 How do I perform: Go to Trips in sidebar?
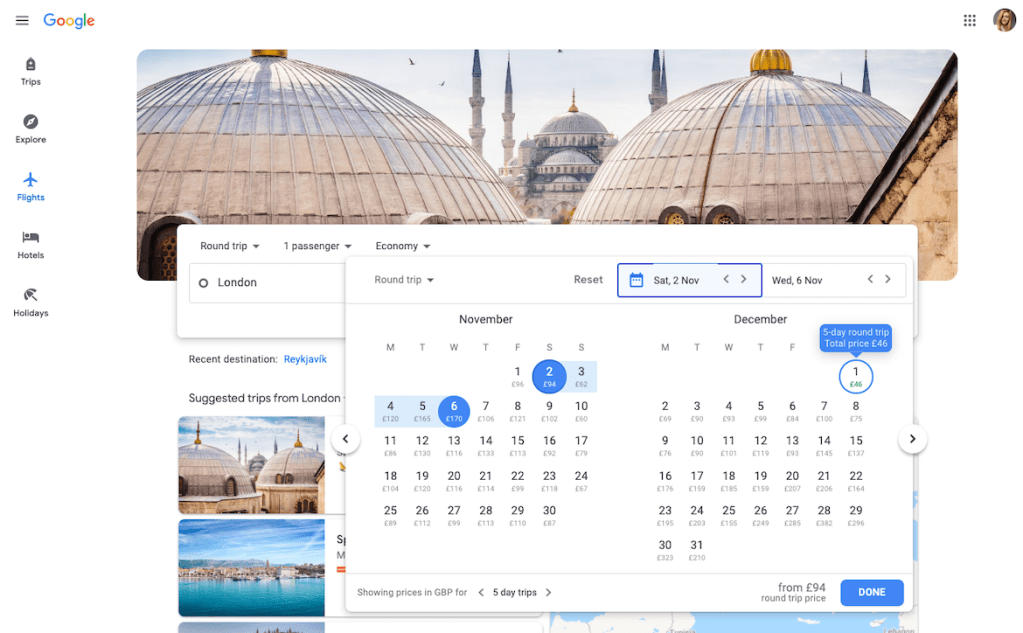click(x=30, y=71)
